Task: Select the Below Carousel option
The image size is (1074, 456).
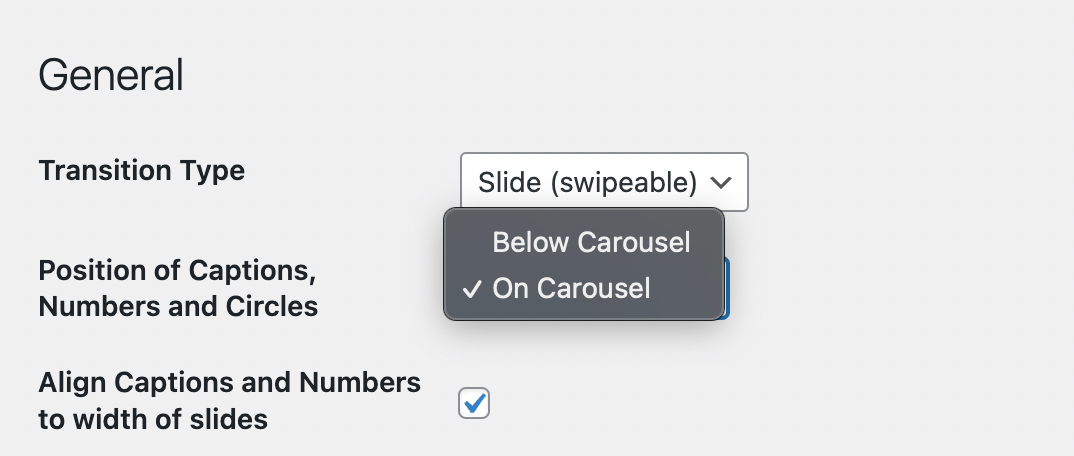Action: [591, 242]
